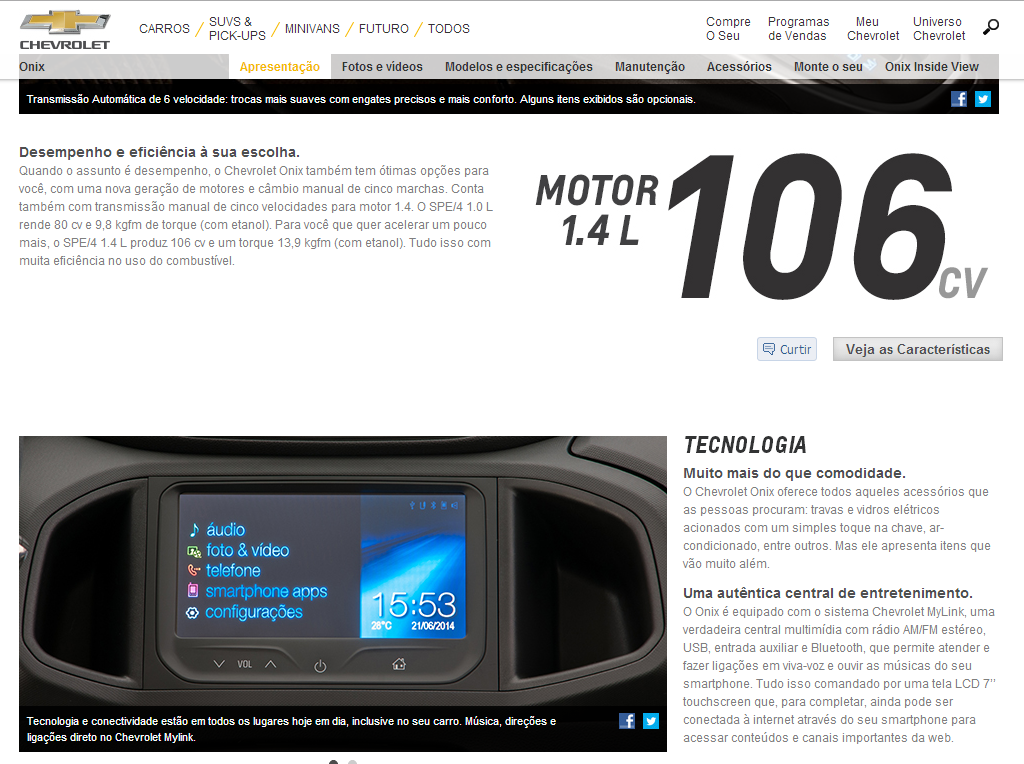
Task: Expand the MINIVANS menu
Action: pyautogui.click(x=312, y=29)
